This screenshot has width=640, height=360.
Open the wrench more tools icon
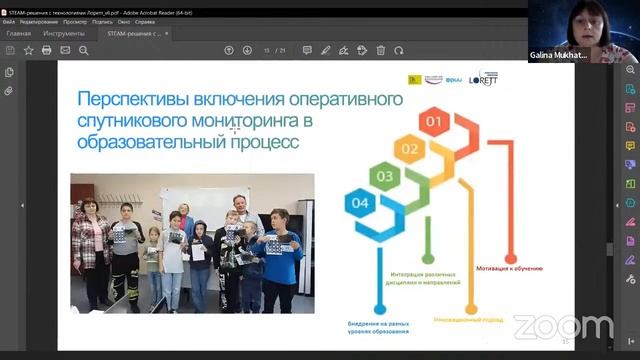click(631, 279)
